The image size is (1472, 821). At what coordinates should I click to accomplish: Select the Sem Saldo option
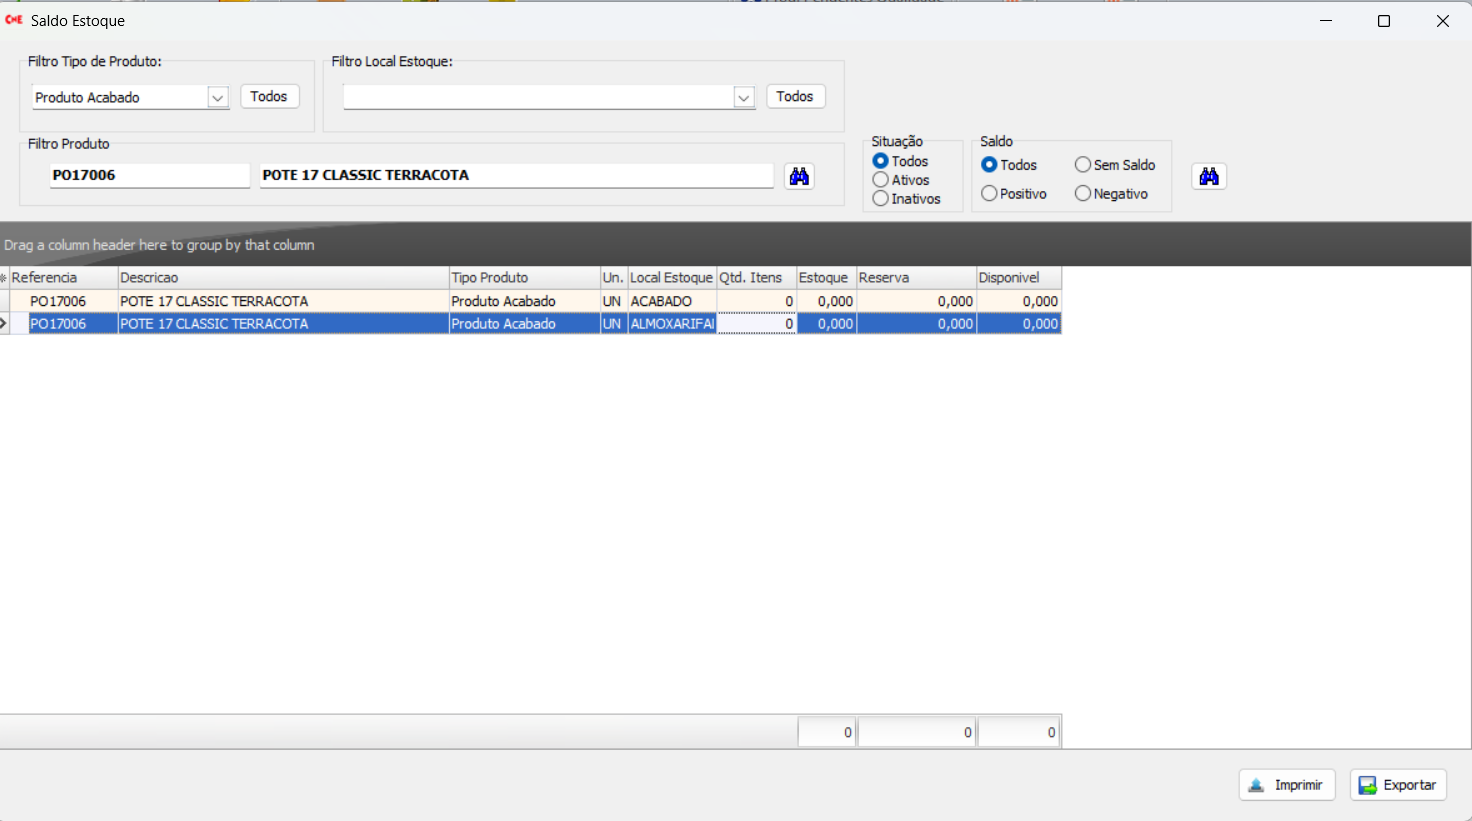1083,165
